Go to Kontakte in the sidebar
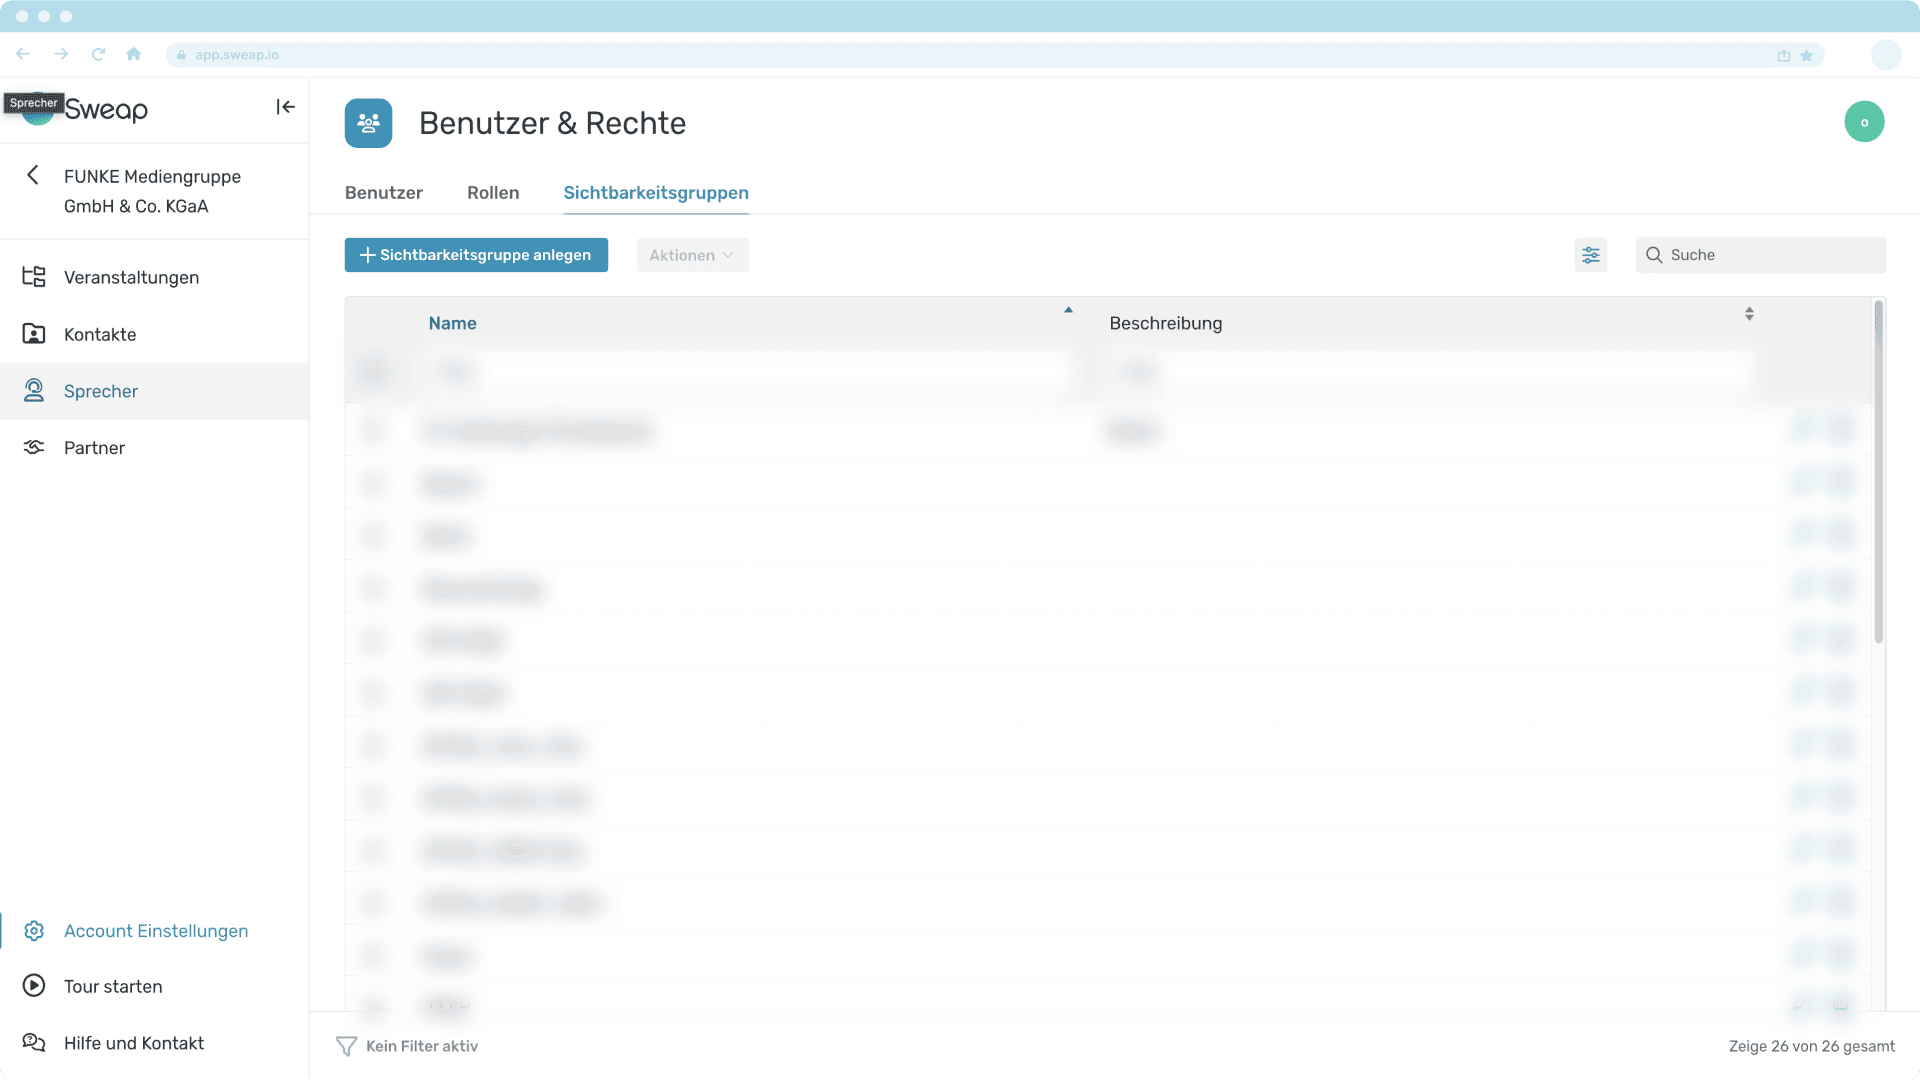 click(x=99, y=334)
